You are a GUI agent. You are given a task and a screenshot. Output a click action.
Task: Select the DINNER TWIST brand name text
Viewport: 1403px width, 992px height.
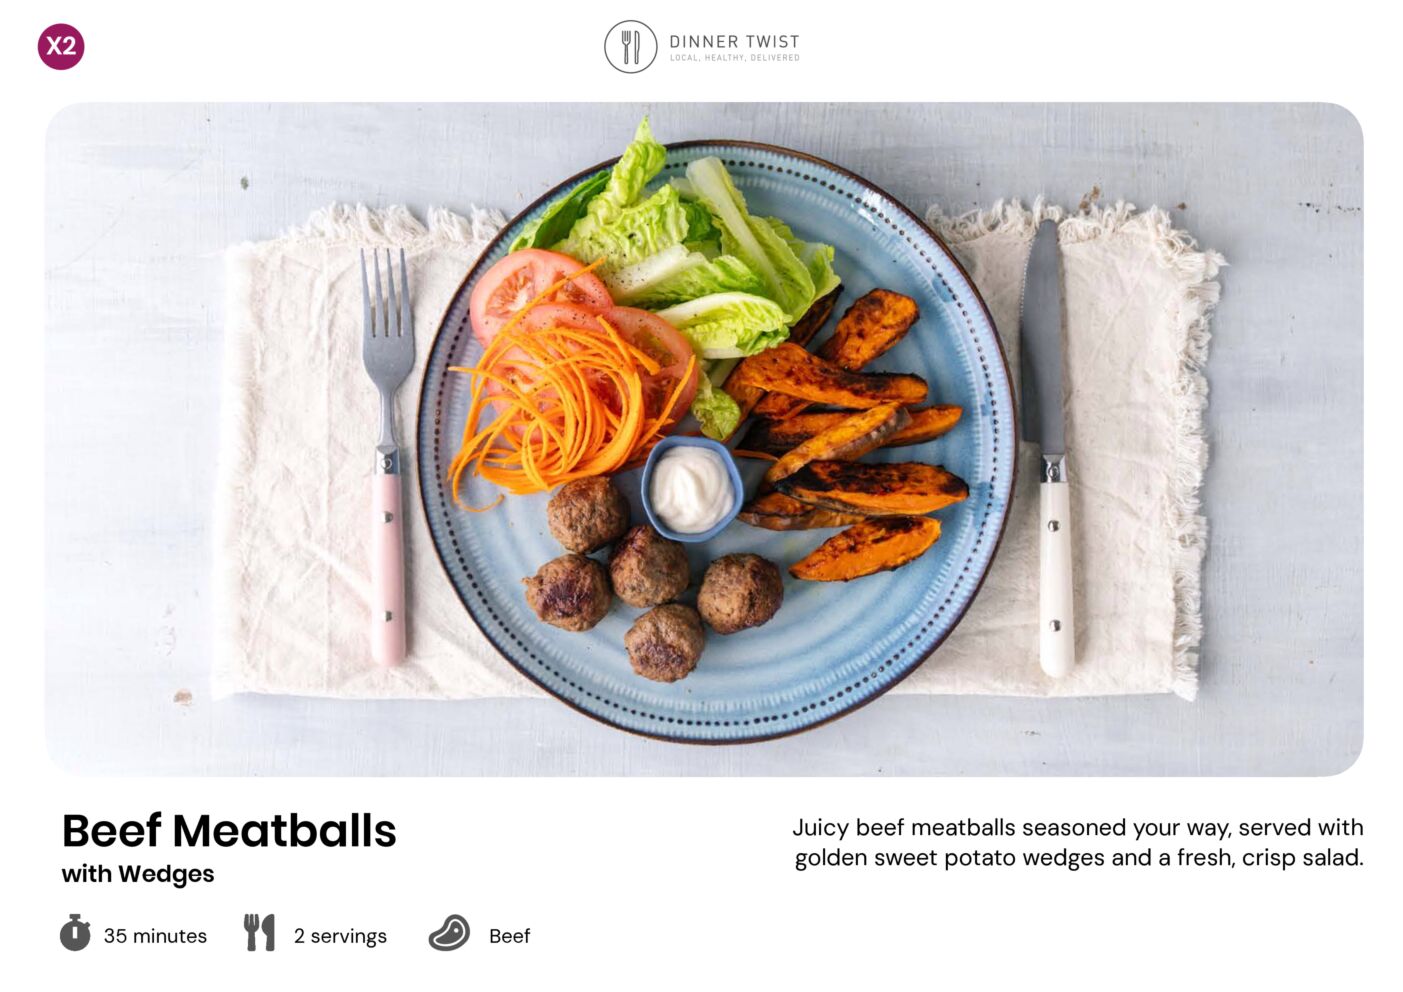pos(734,41)
